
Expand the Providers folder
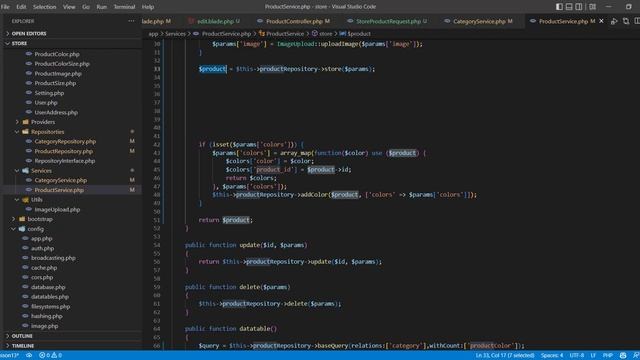tap(43, 122)
